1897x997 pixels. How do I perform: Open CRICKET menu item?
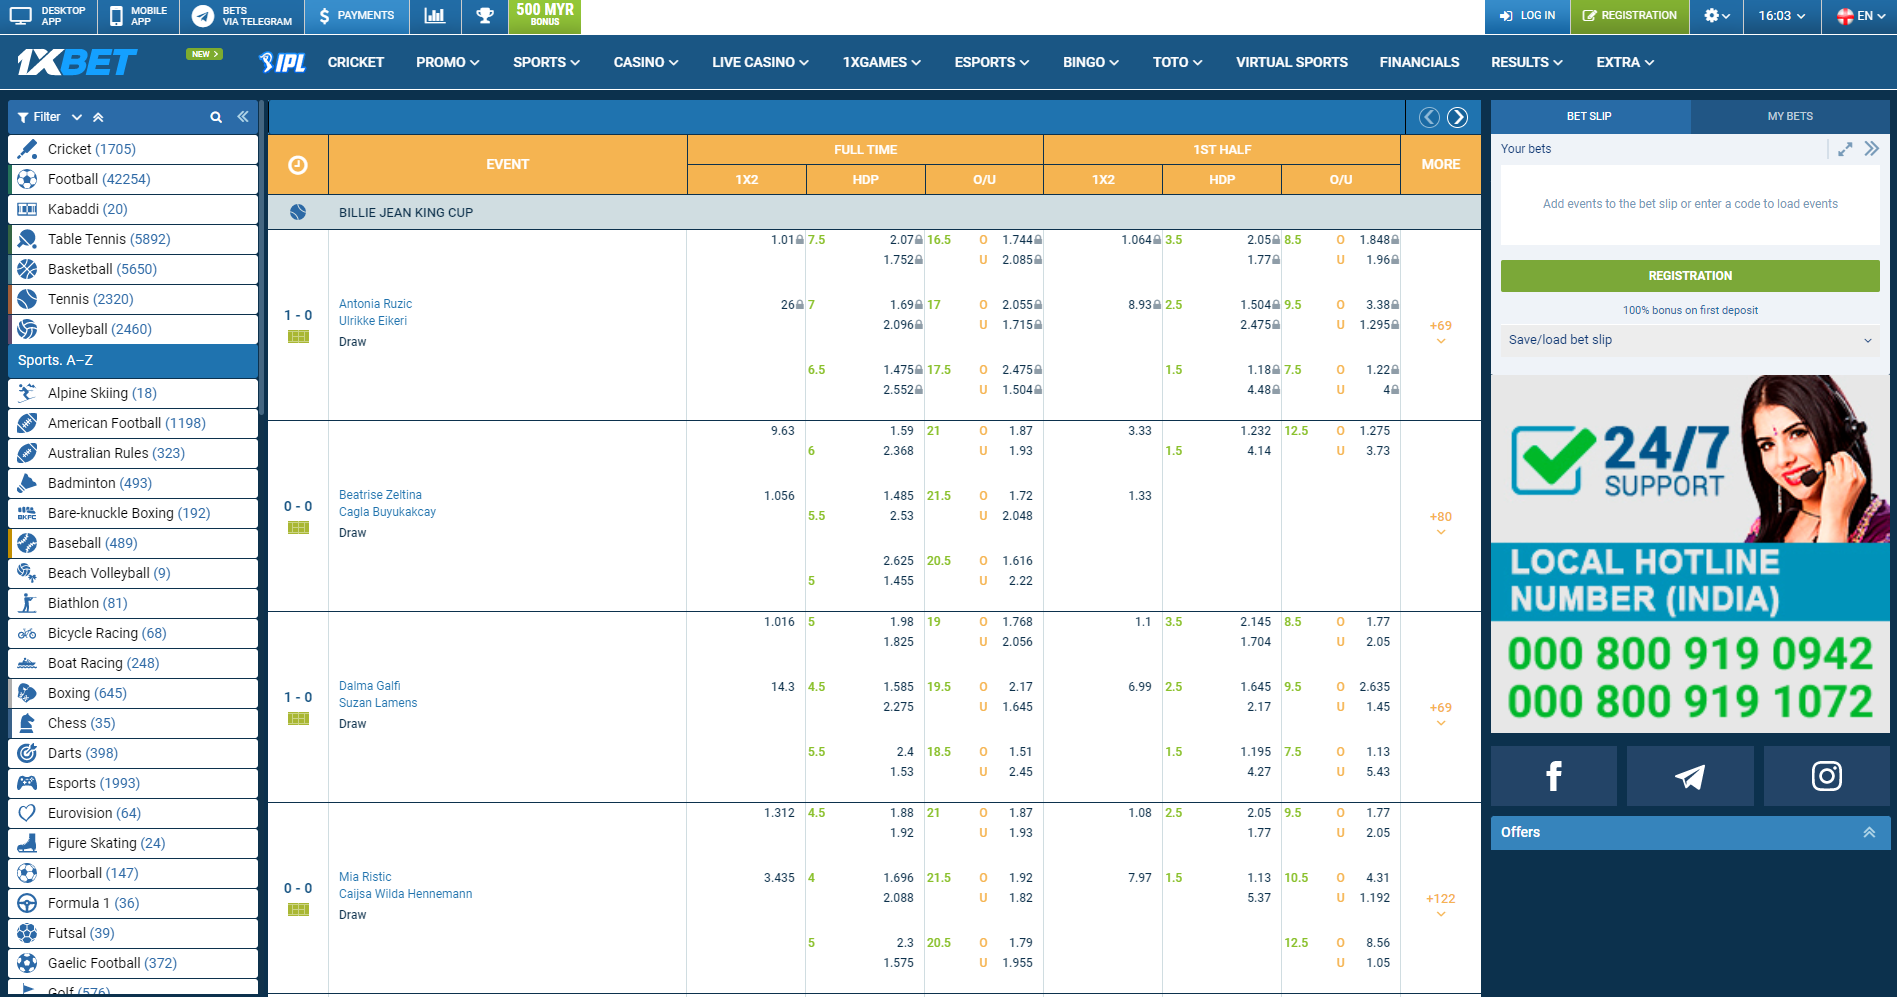[x=356, y=62]
